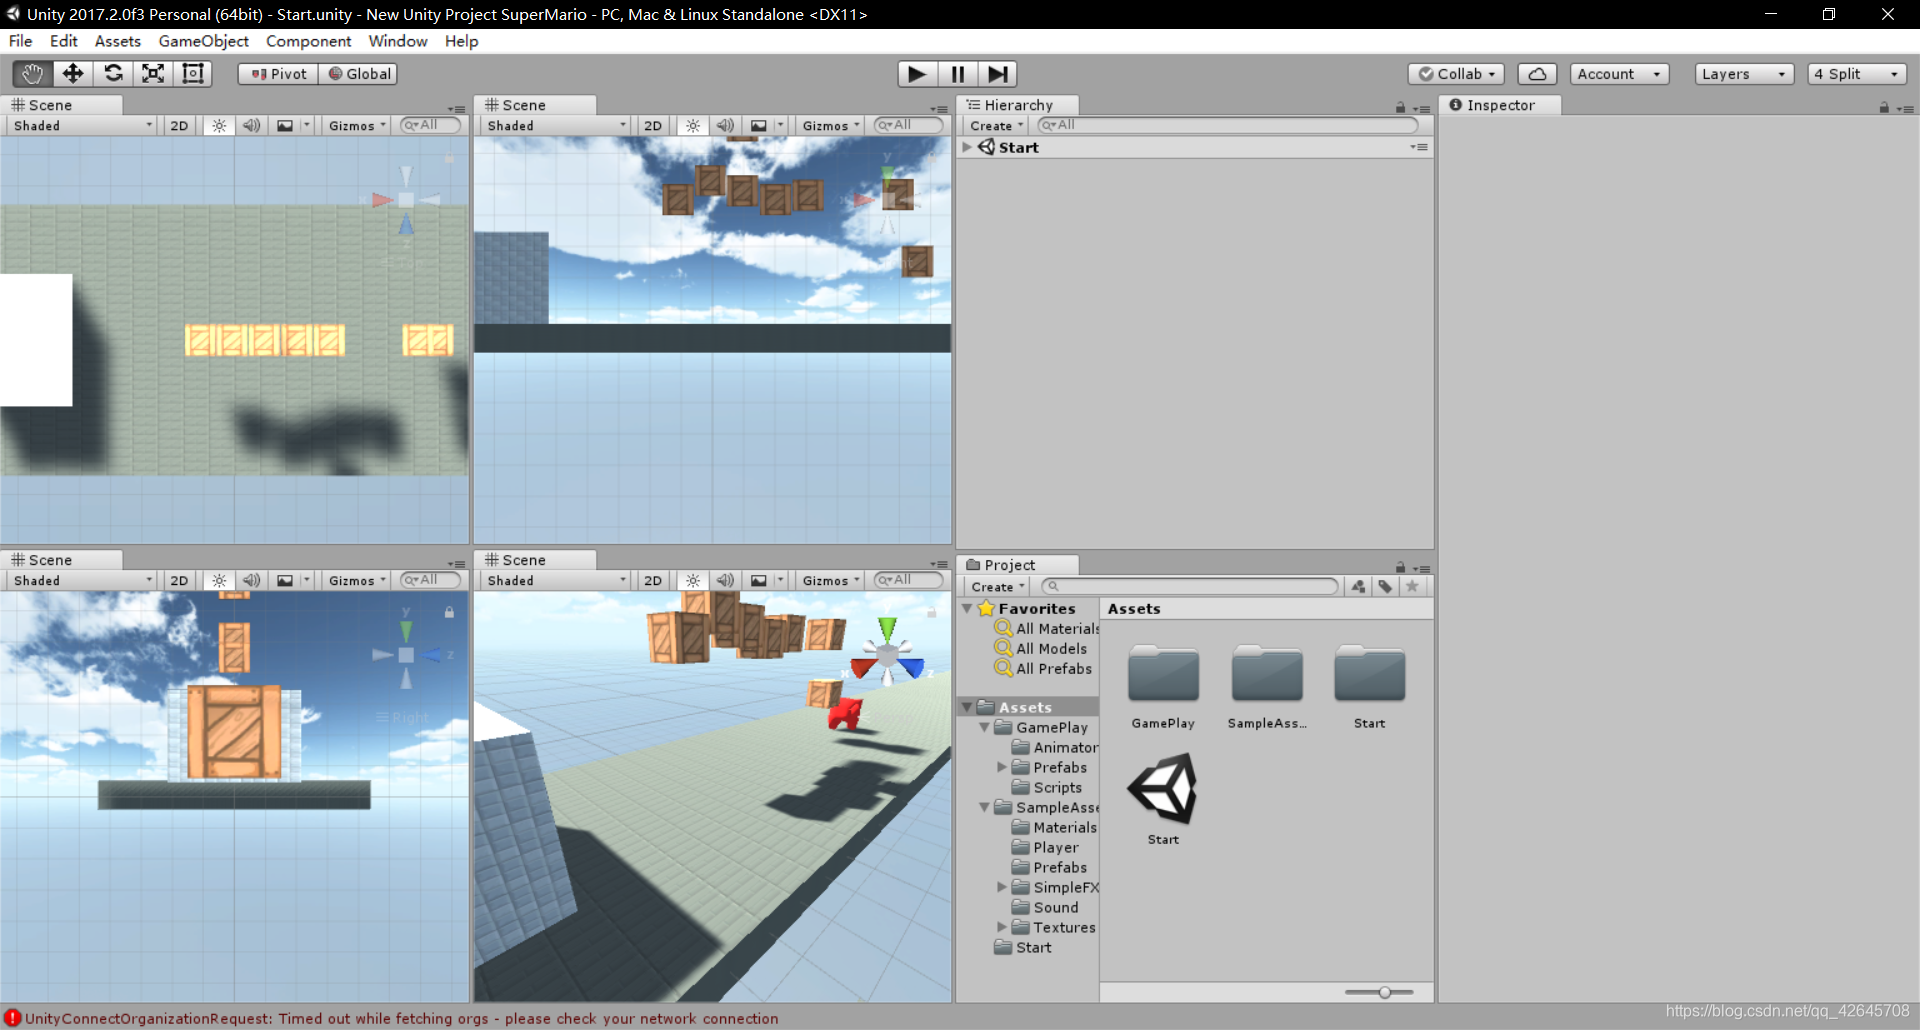Toggle audio in top-left Scene view
The image size is (1920, 1030).
tap(251, 126)
